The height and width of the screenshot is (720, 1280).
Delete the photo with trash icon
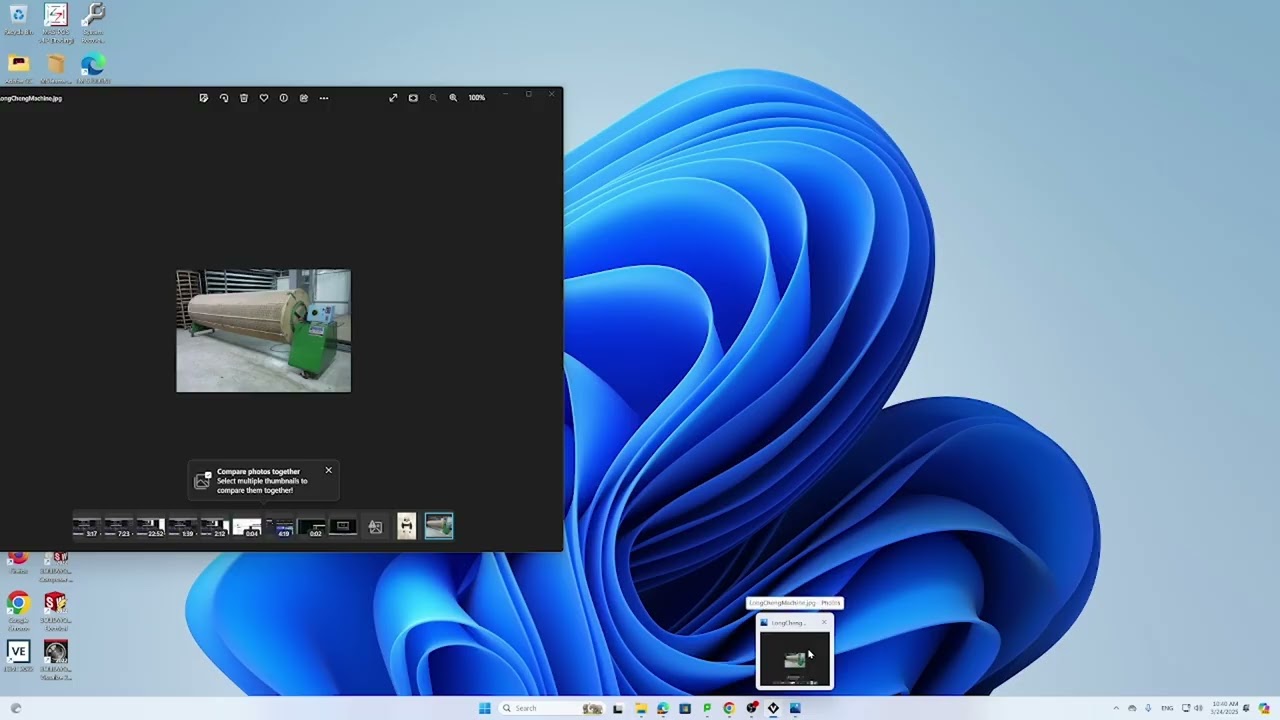tap(244, 98)
